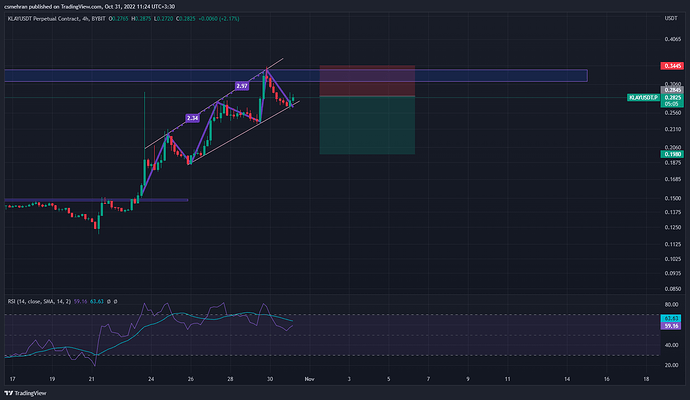Click the purple support line near 0.1500
This screenshot has width=690, height=400.
coord(96,200)
